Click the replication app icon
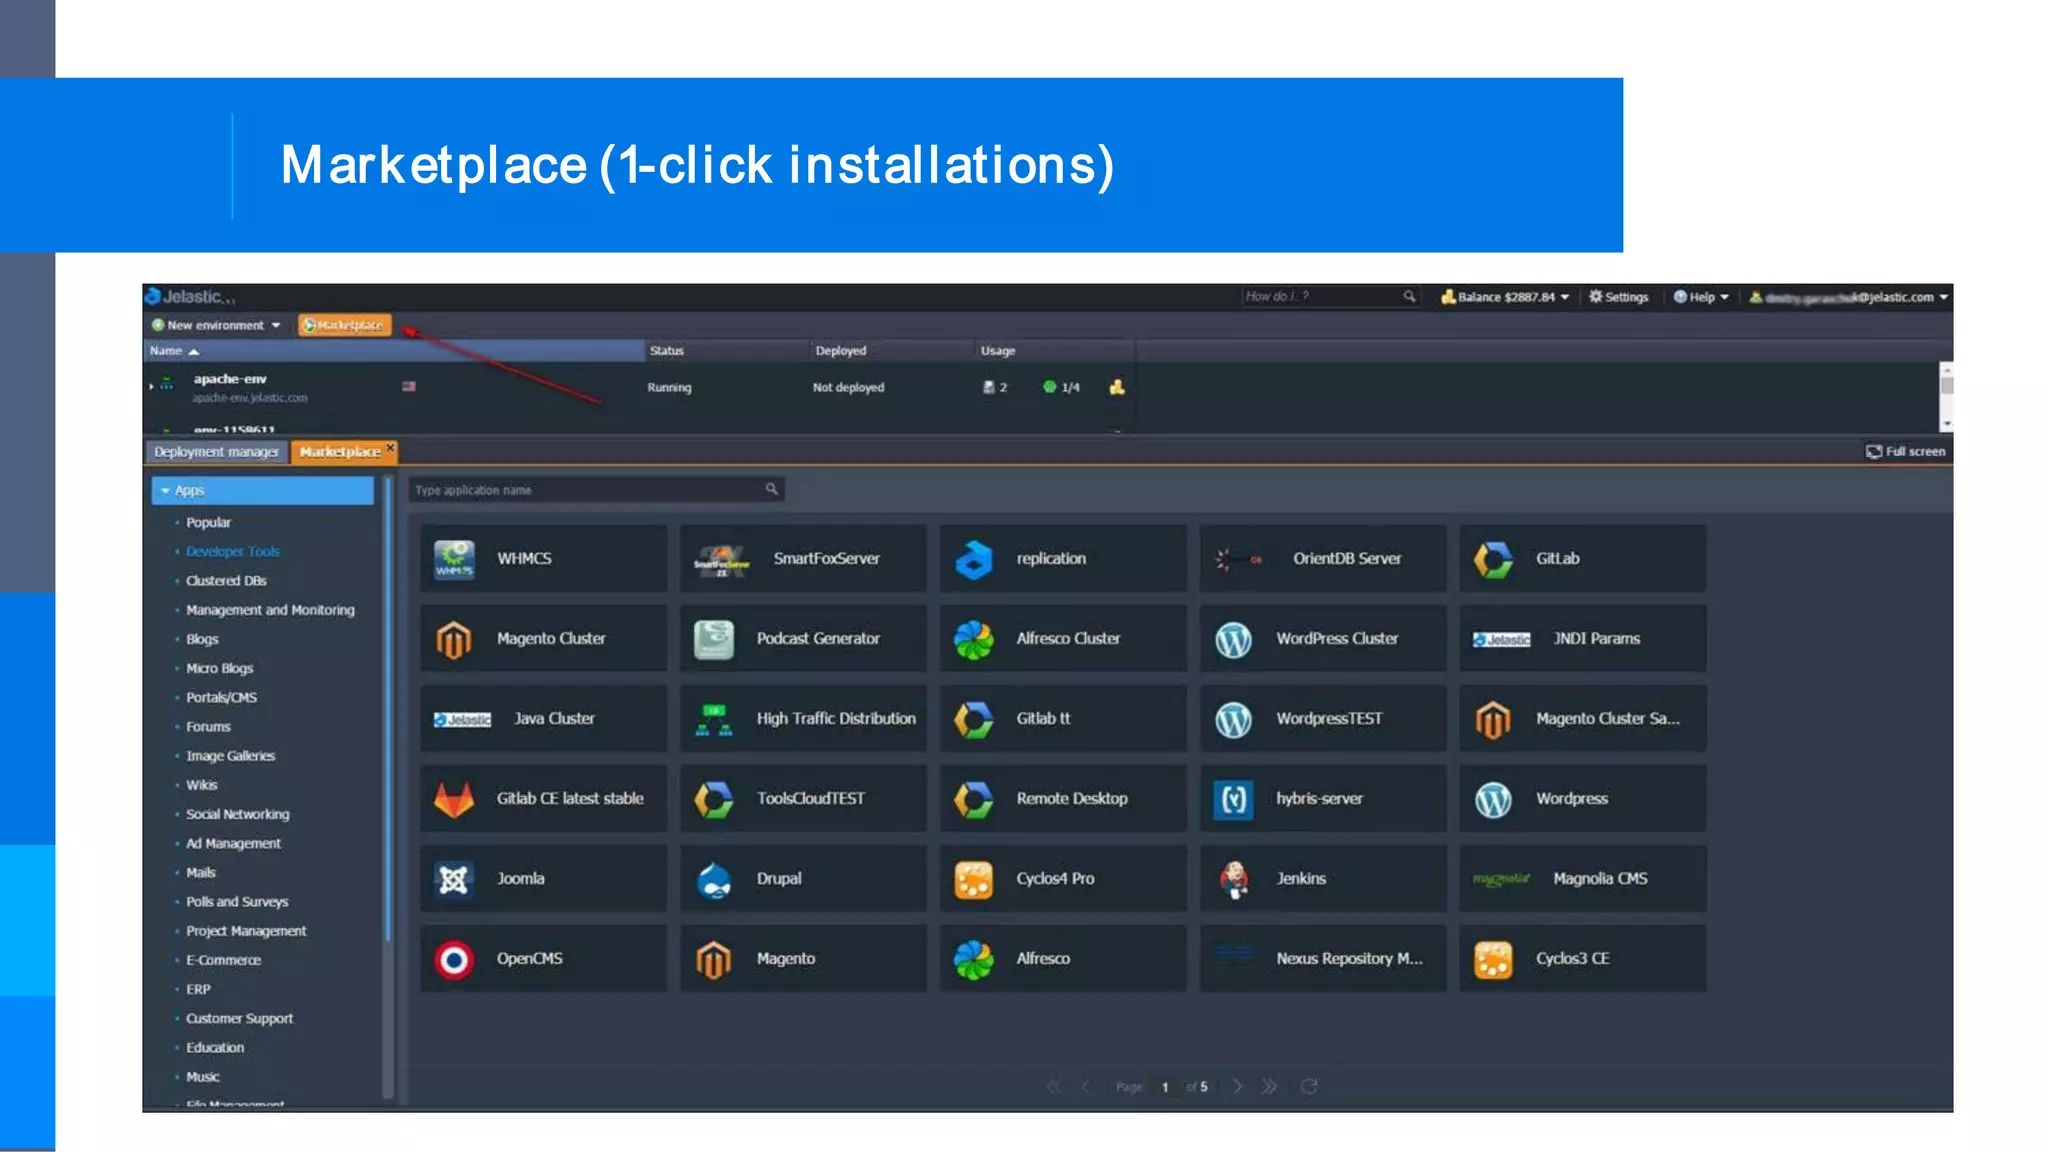2048x1152 pixels. coord(973,559)
